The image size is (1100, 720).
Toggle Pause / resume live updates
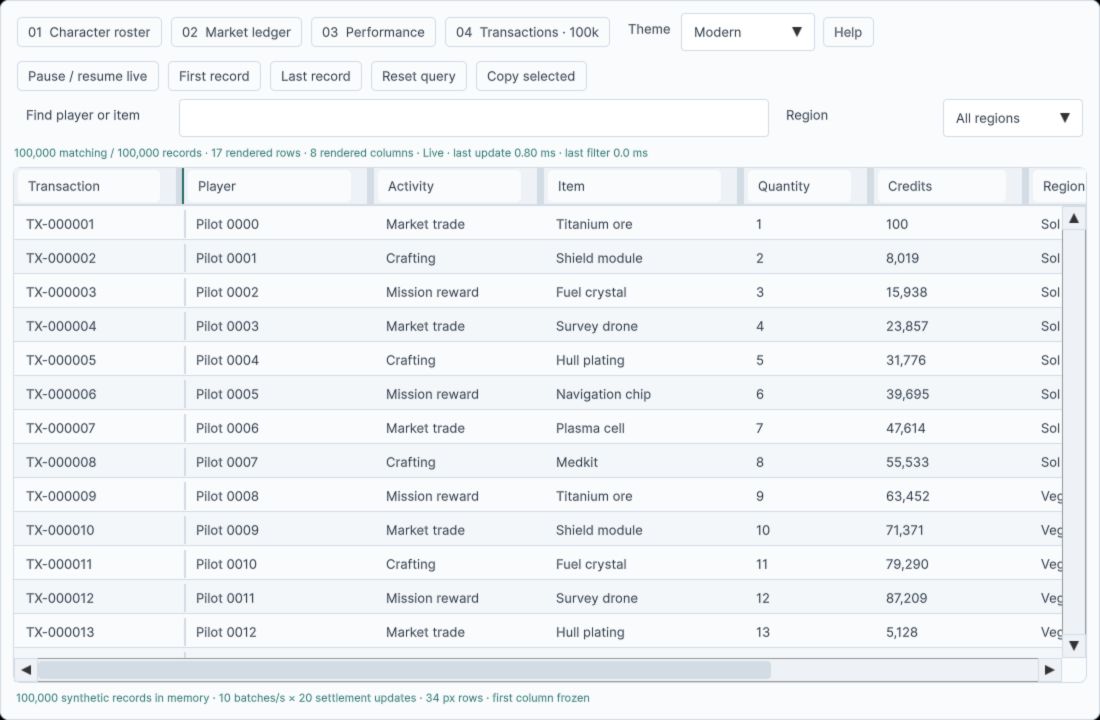click(x=88, y=76)
